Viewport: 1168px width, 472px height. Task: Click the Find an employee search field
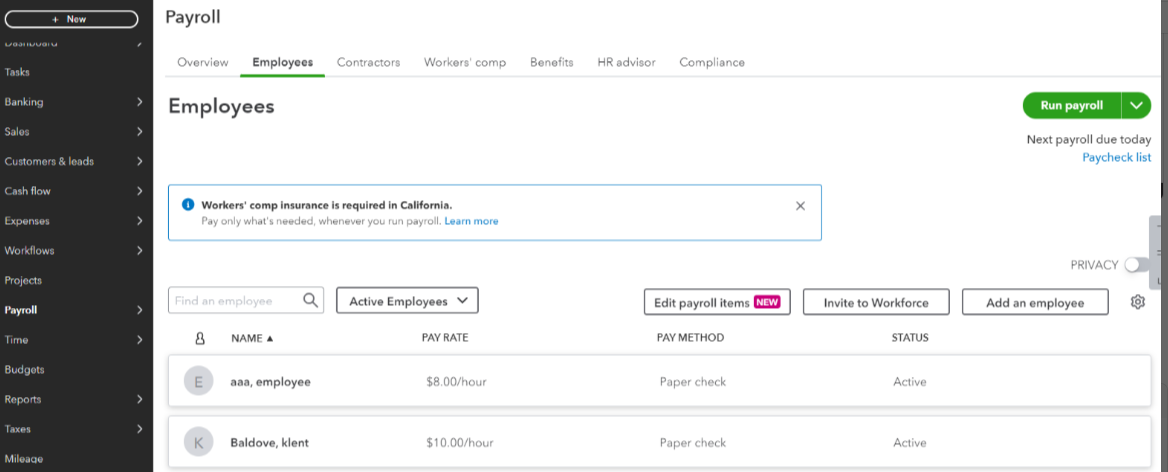(x=235, y=301)
